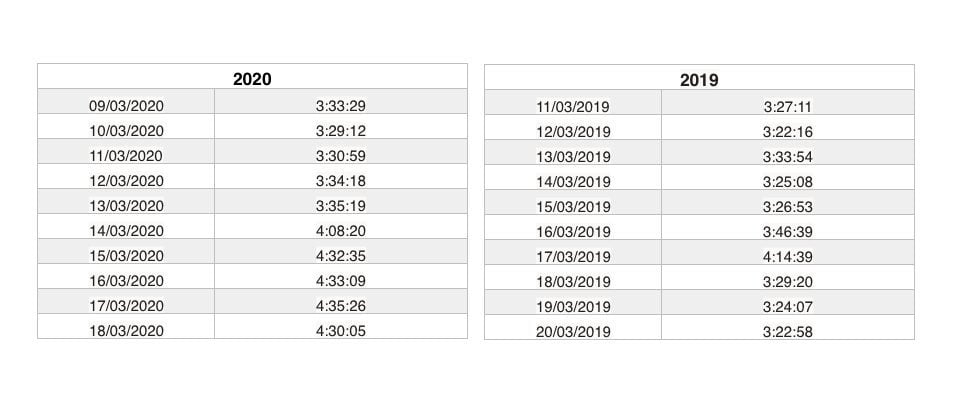Viewport: 978px width, 406px height.
Task: Select the 2019 table header cell
Action: [699, 77]
